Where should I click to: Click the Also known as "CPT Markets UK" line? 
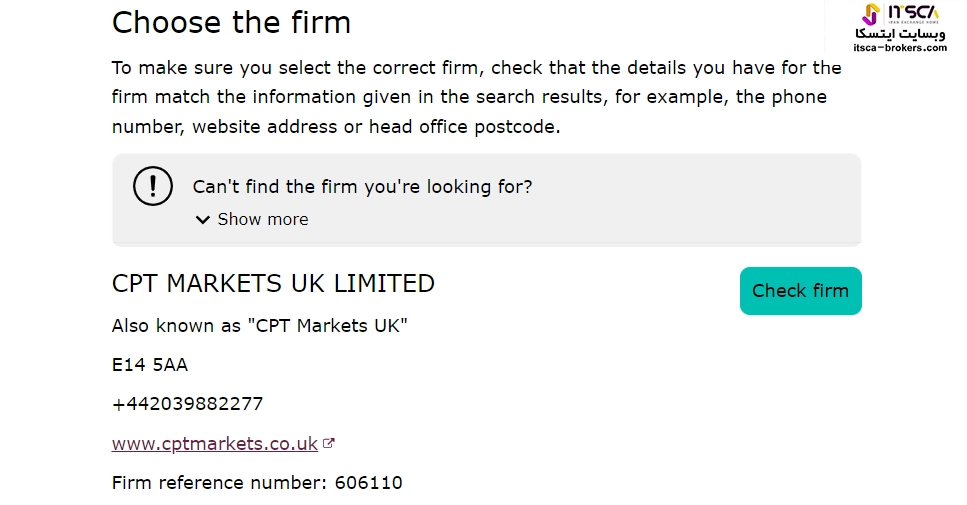click(260, 326)
